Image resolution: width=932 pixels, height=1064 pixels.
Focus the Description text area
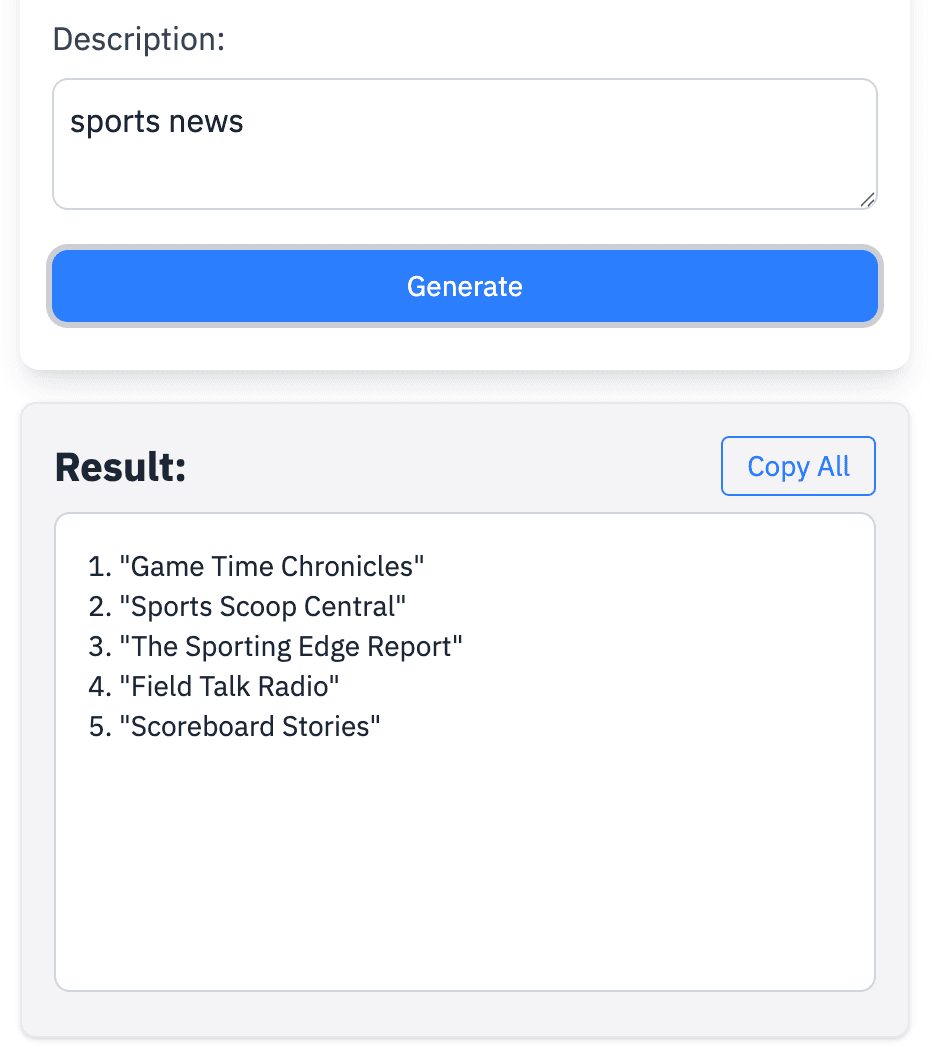click(465, 144)
